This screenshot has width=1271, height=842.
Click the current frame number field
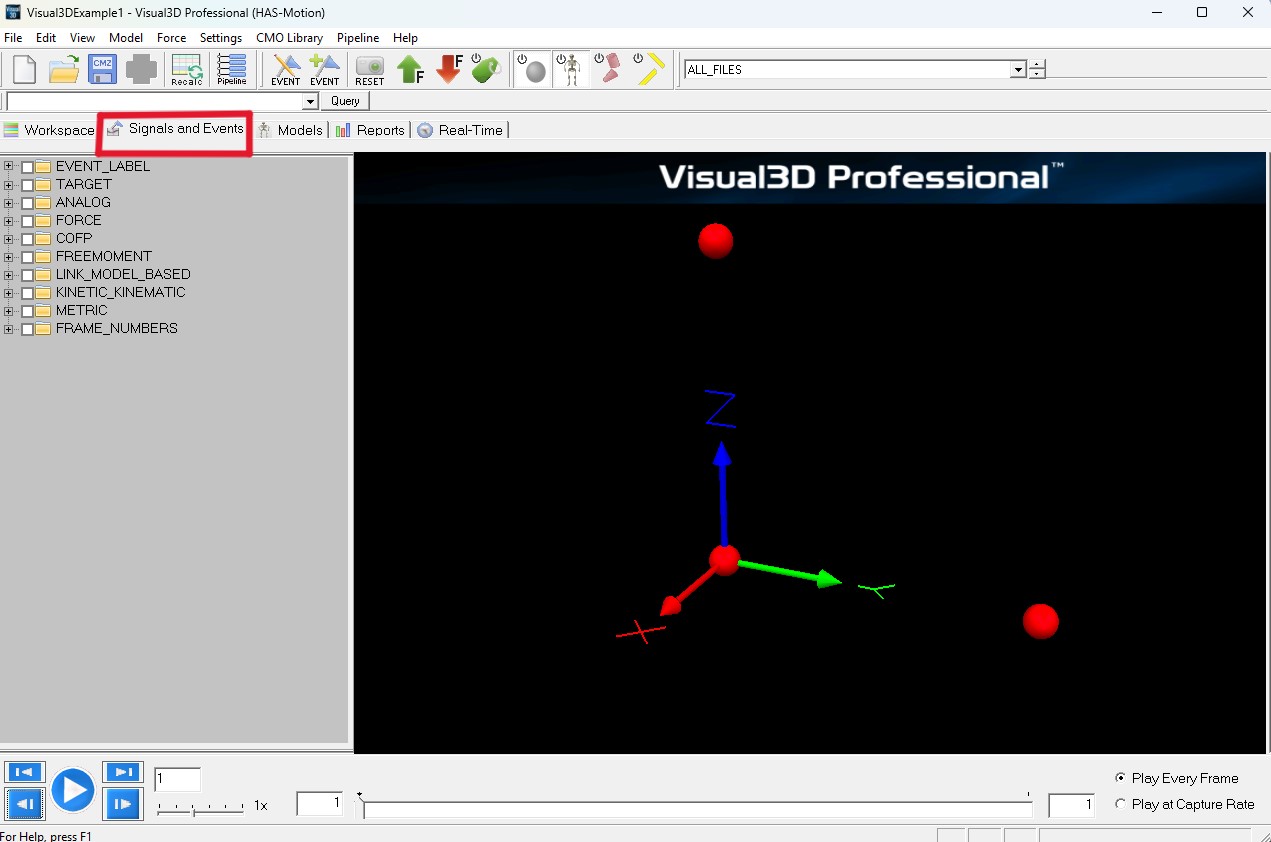177,779
